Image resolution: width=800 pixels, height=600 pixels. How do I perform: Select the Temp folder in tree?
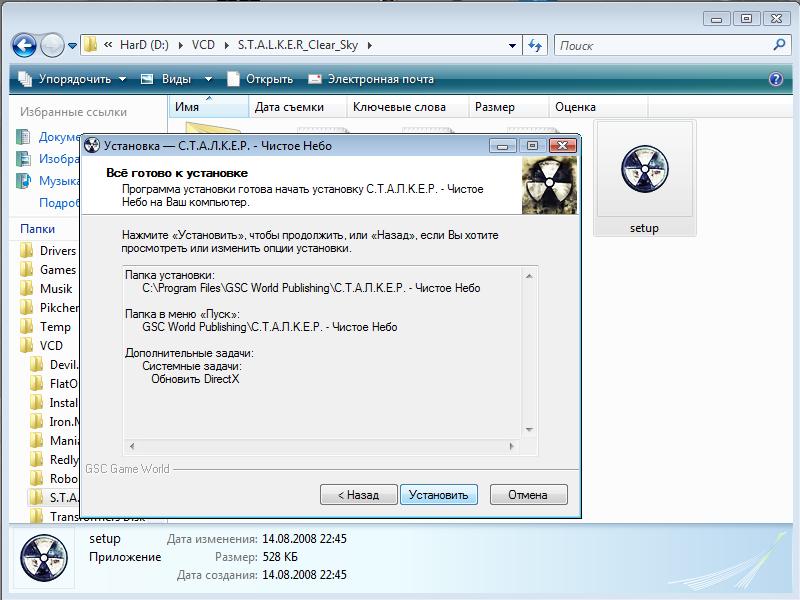(x=46, y=327)
